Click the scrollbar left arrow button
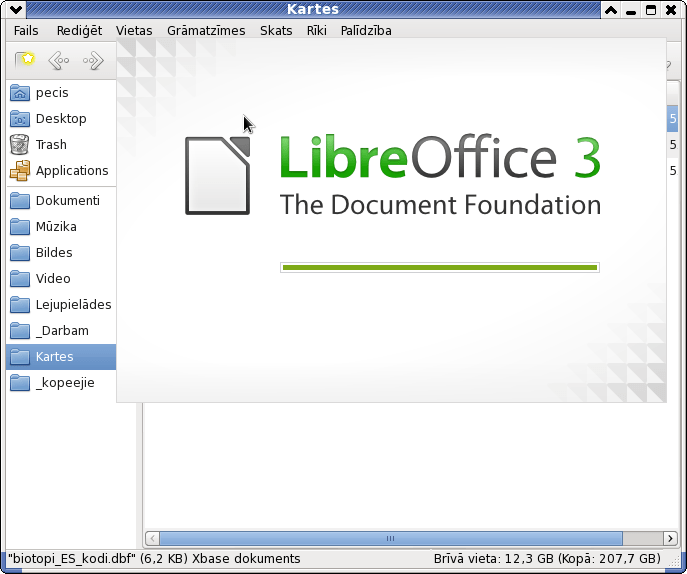Viewport: 687px width, 574px height. [152, 538]
